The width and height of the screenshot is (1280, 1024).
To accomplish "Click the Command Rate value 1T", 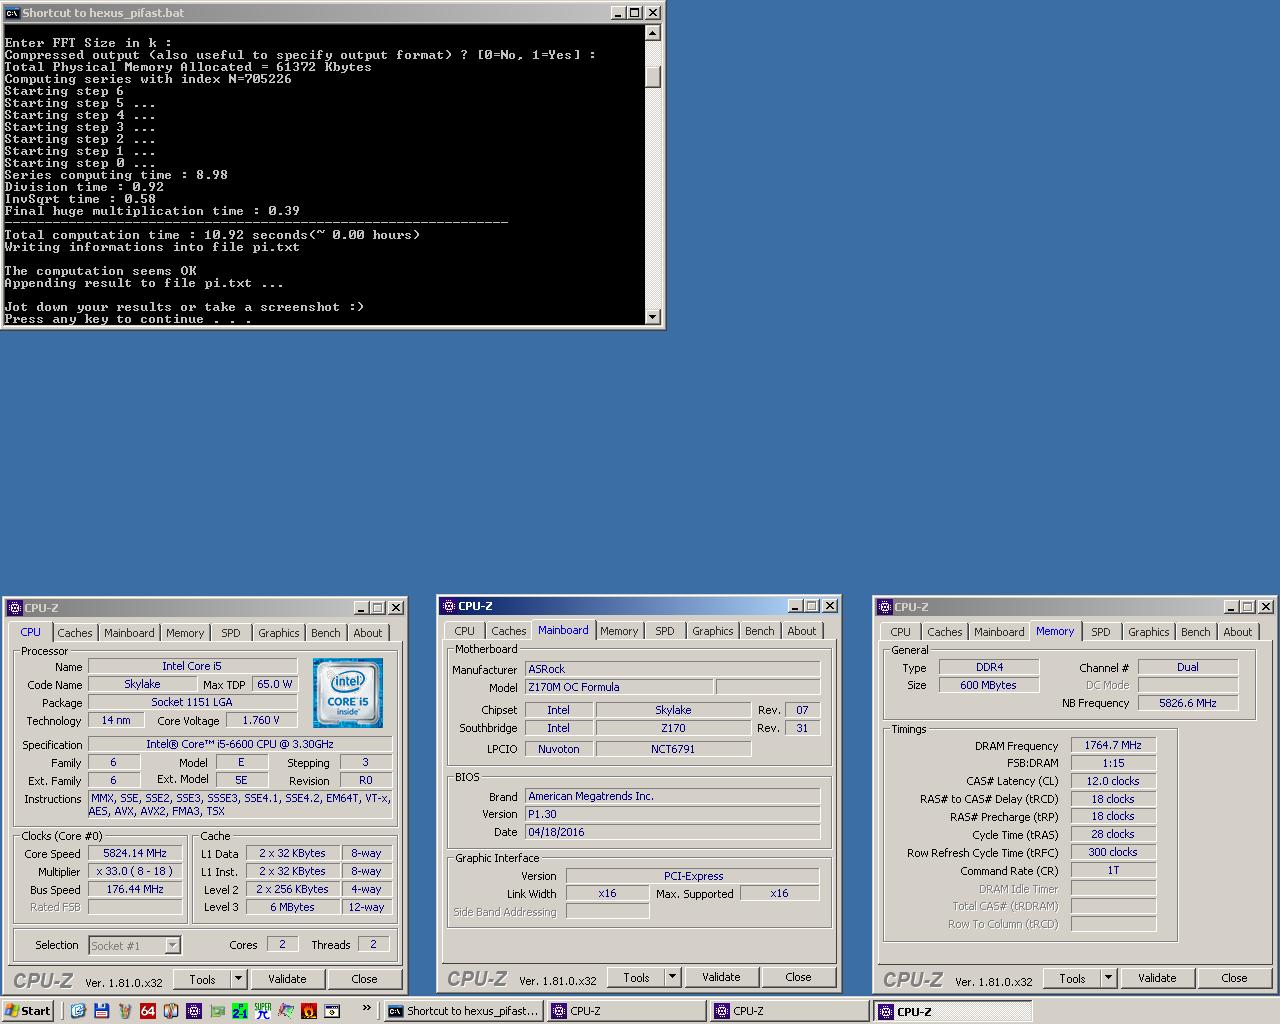I will pyautogui.click(x=1113, y=870).
